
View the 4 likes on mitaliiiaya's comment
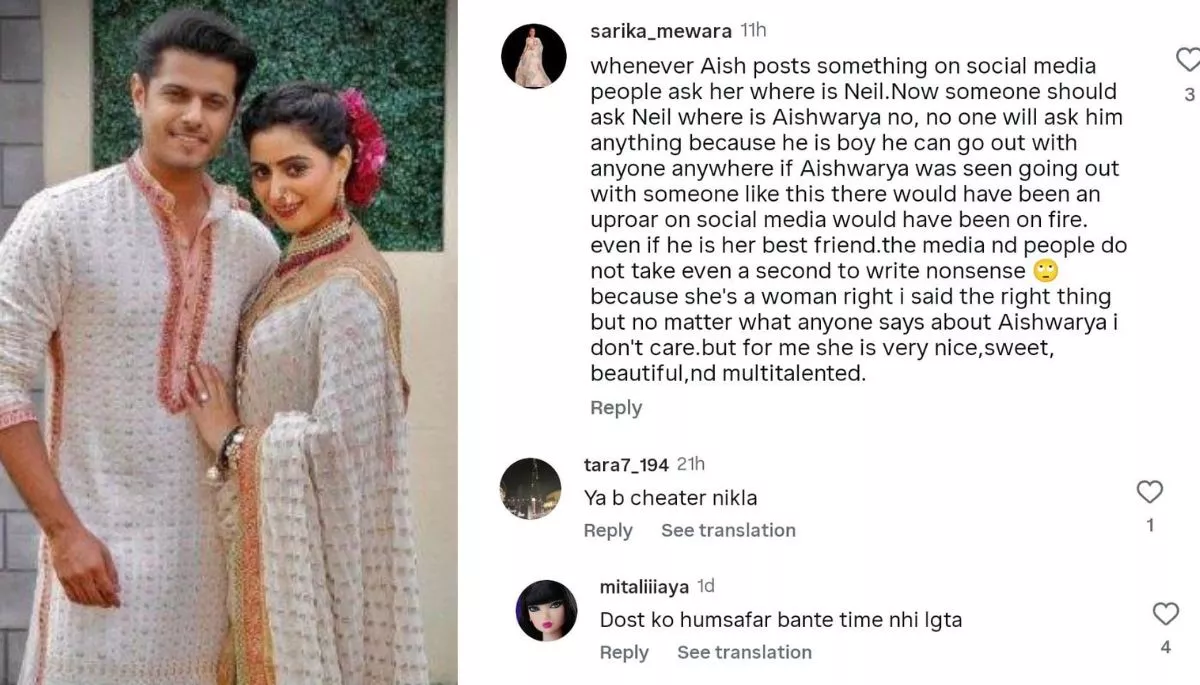click(1165, 647)
